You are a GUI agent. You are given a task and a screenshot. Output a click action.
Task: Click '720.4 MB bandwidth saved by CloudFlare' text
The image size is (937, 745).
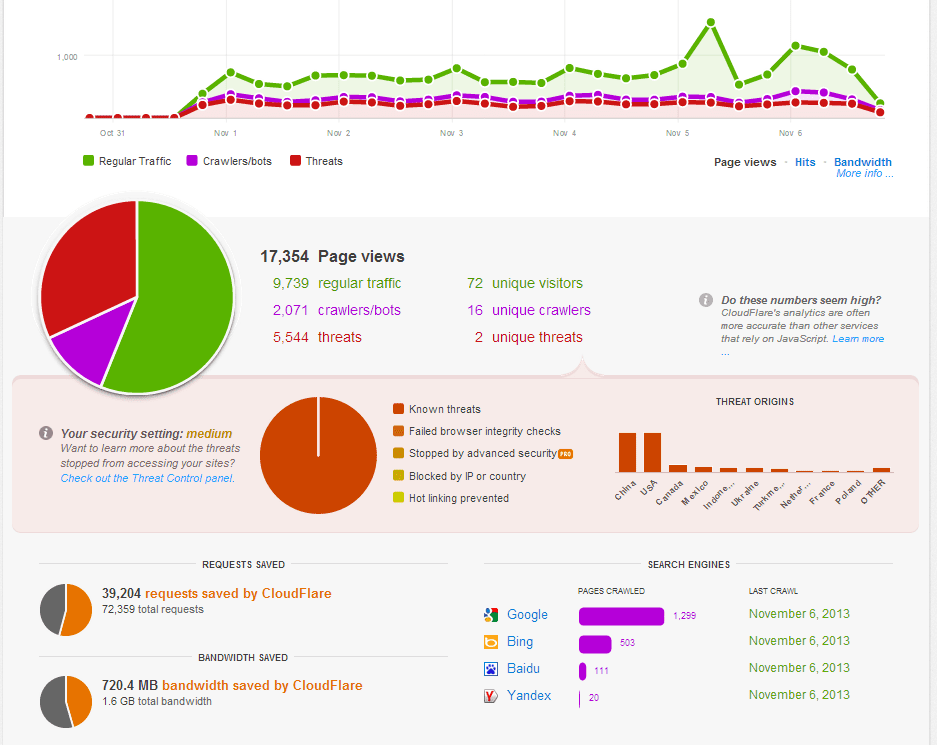pyautogui.click(x=232, y=685)
